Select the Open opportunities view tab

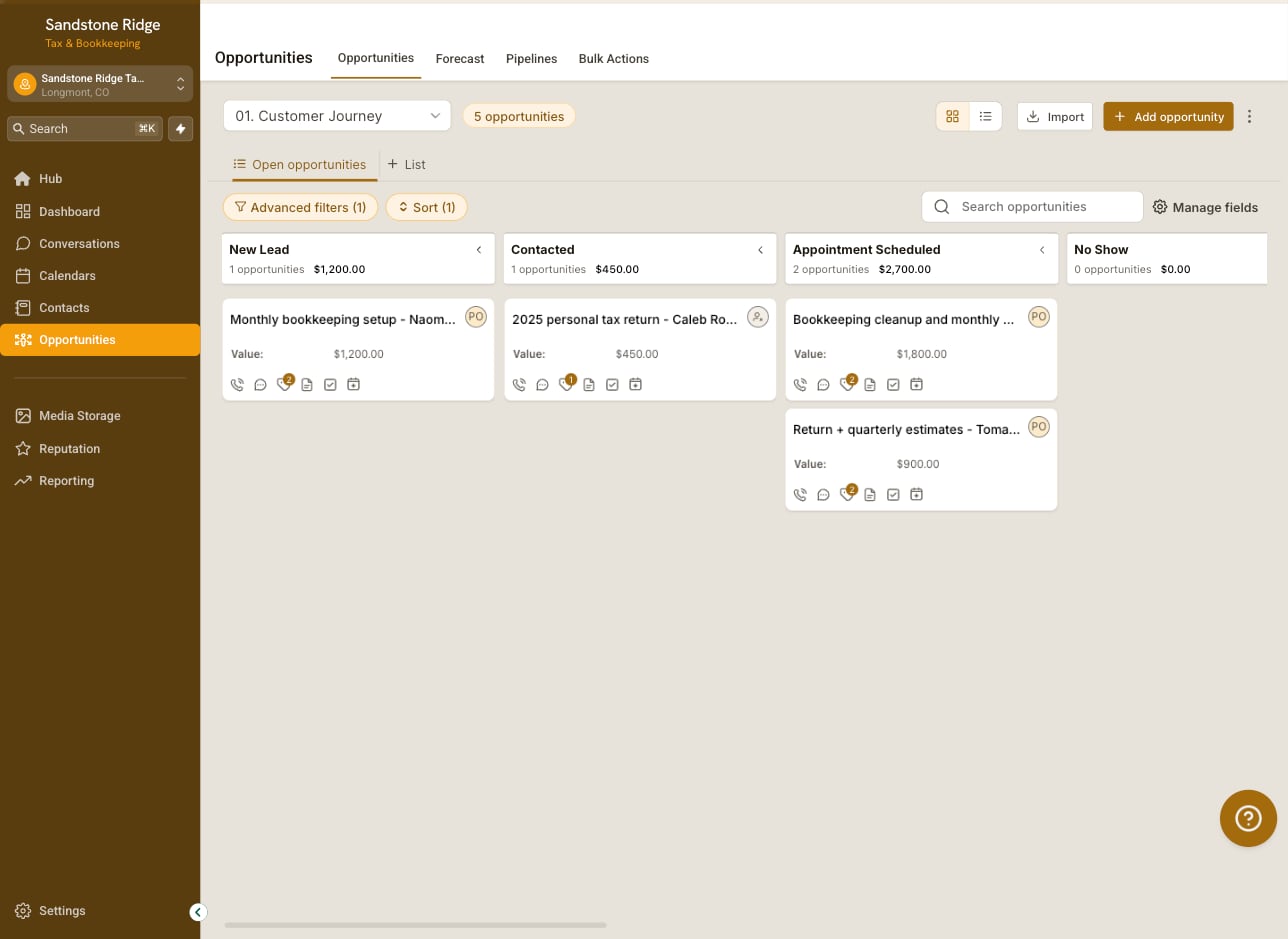point(300,164)
